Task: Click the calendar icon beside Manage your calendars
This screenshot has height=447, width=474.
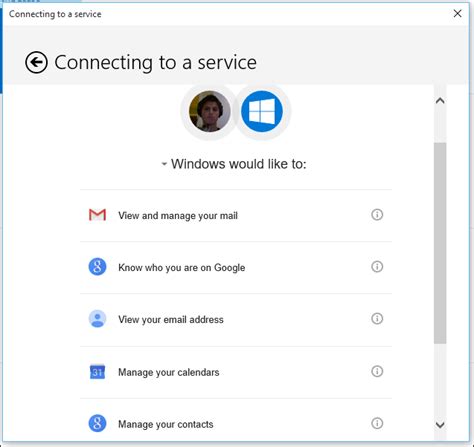Action: pos(97,372)
